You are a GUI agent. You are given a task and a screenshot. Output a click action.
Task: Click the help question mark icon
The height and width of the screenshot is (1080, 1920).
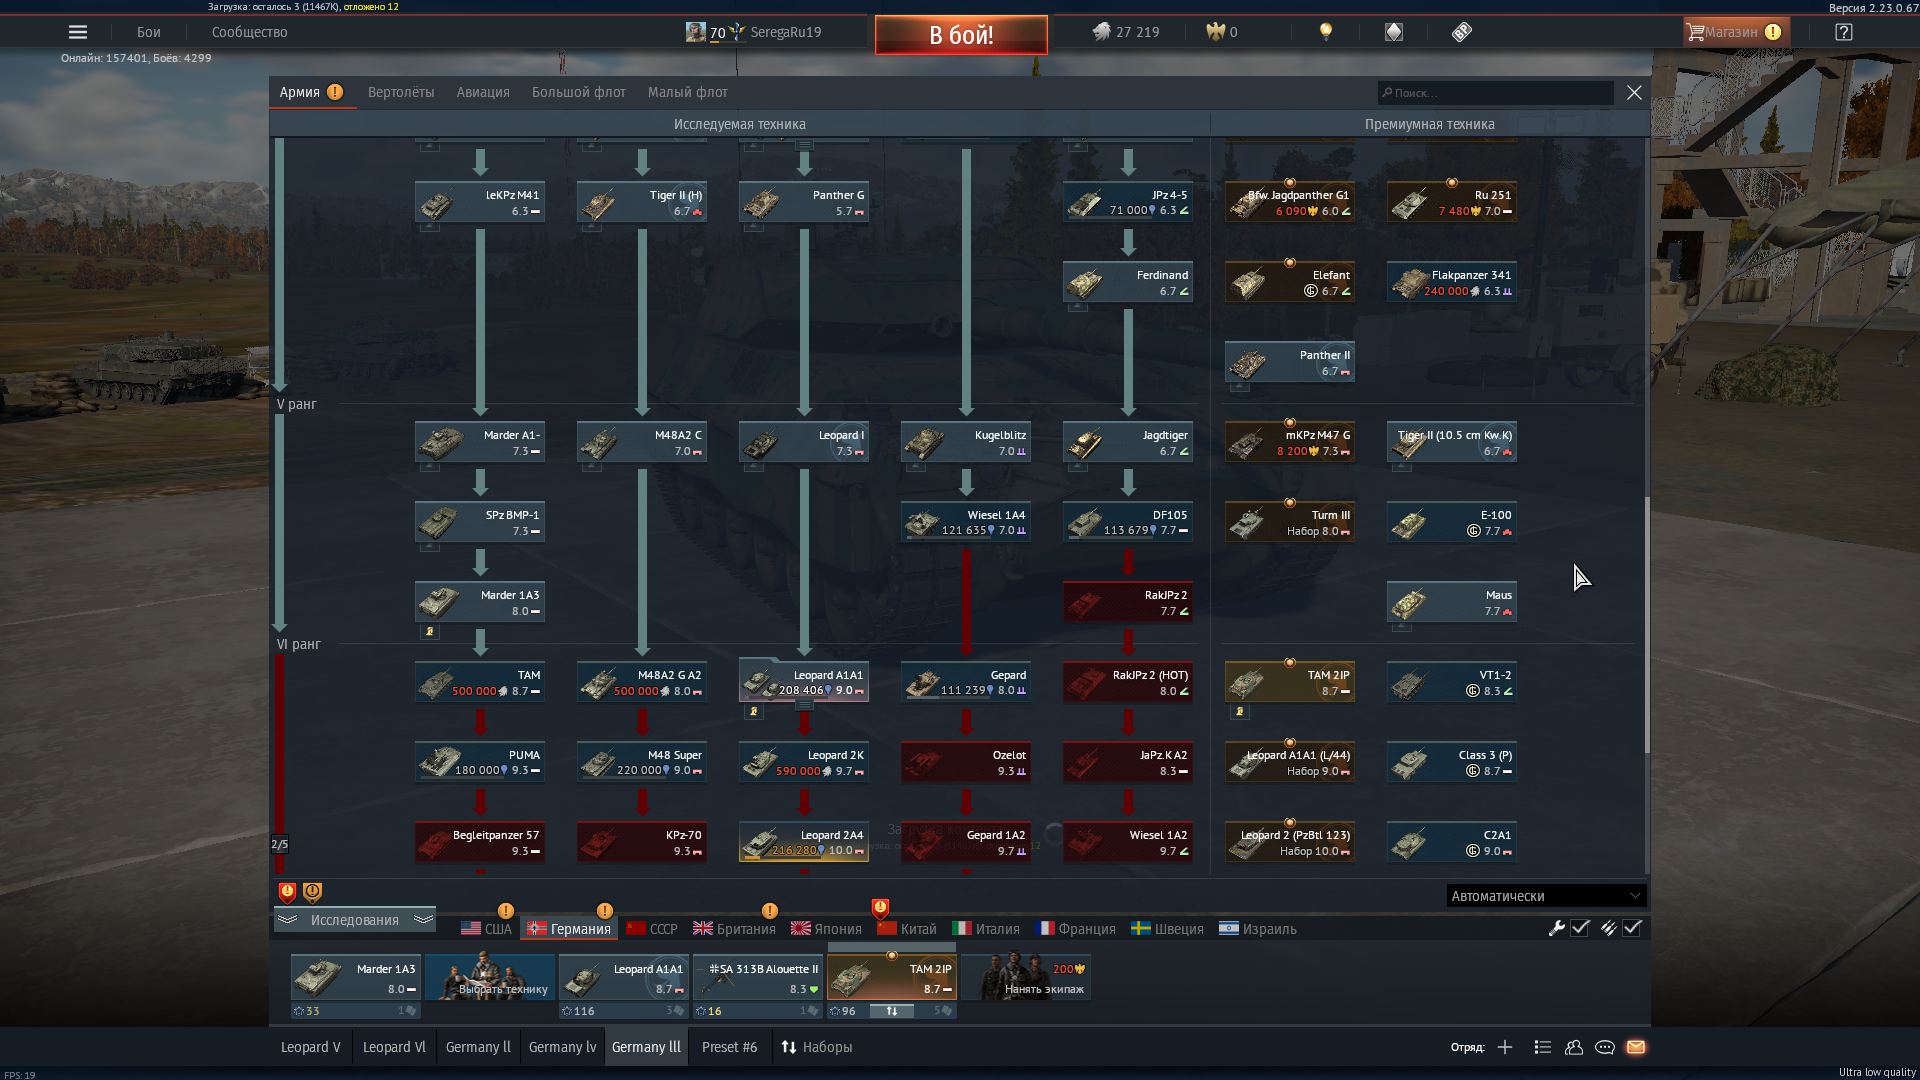(1844, 32)
